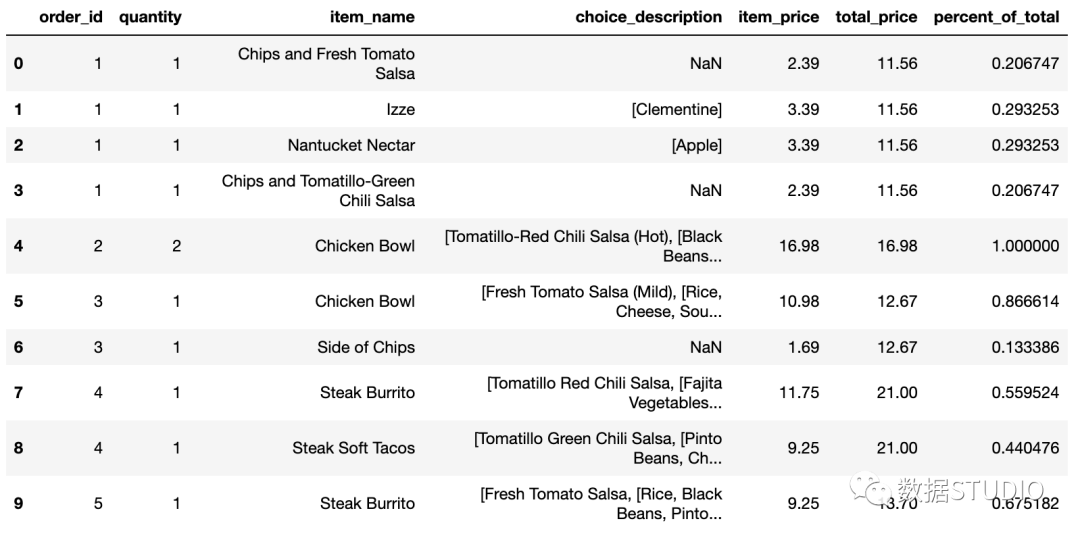Click the order_id column header
1080x538 pixels.
click(x=71, y=17)
